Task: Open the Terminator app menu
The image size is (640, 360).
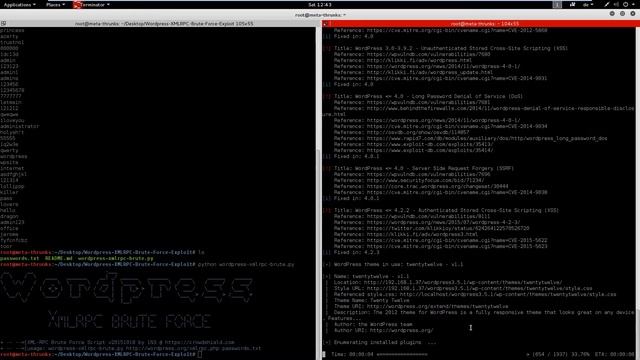Action: (x=95, y=4)
